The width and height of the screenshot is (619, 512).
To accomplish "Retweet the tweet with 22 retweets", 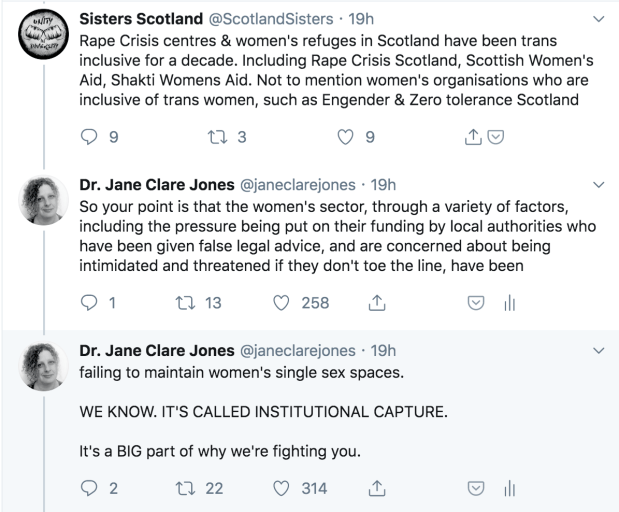I will (x=188, y=489).
